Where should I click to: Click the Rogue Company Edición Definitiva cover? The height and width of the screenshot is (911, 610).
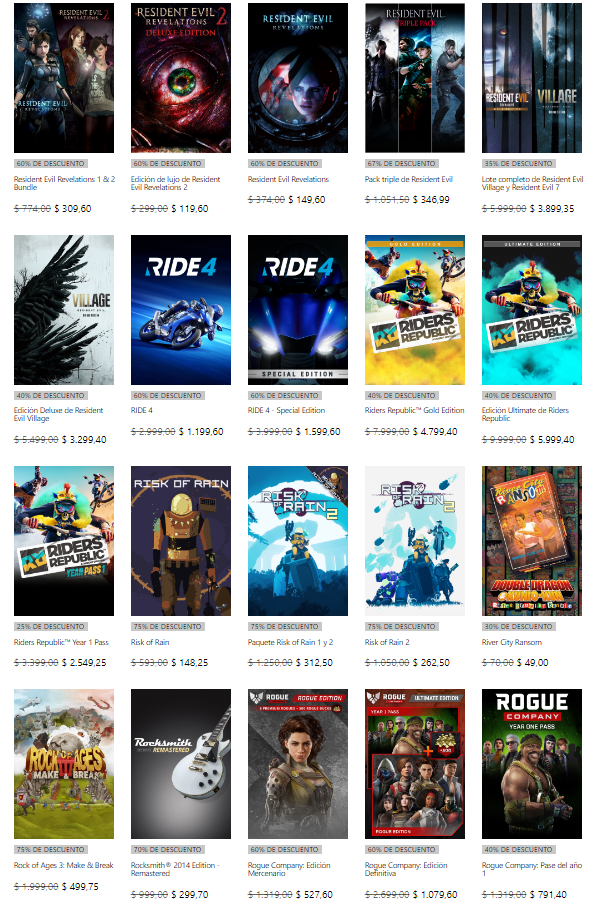point(414,763)
